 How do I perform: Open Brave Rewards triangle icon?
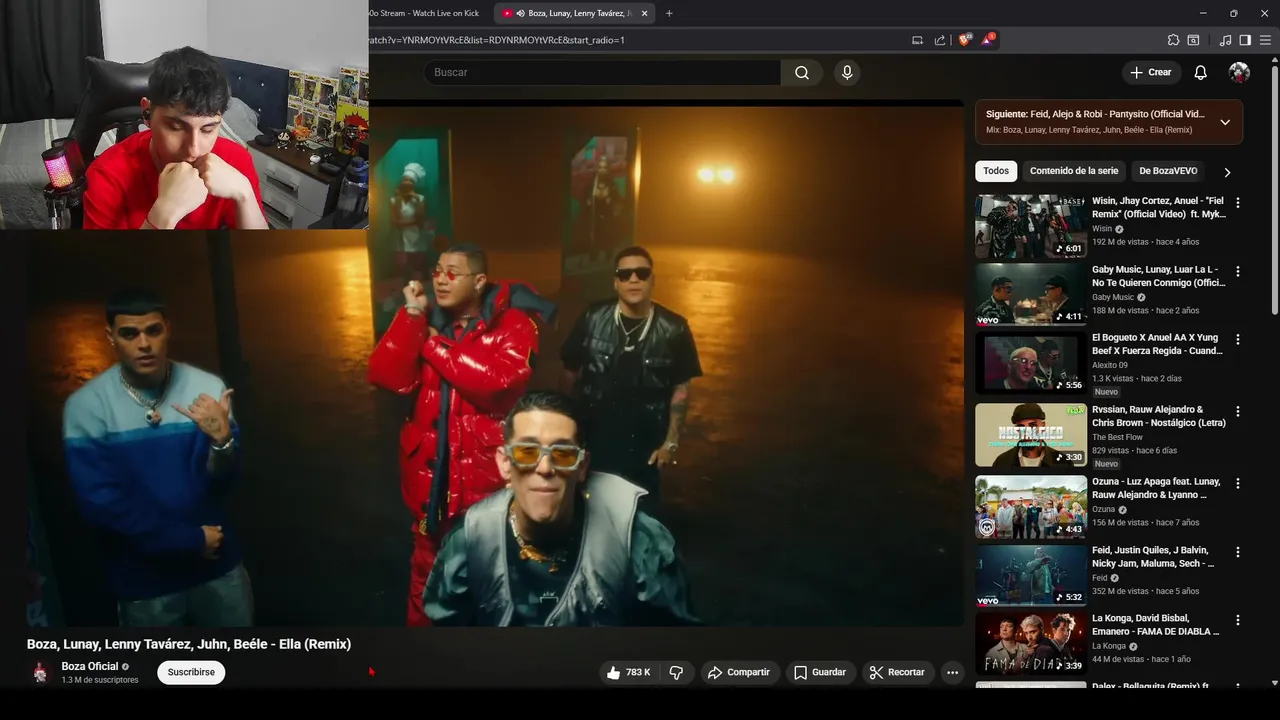pyautogui.click(x=988, y=40)
